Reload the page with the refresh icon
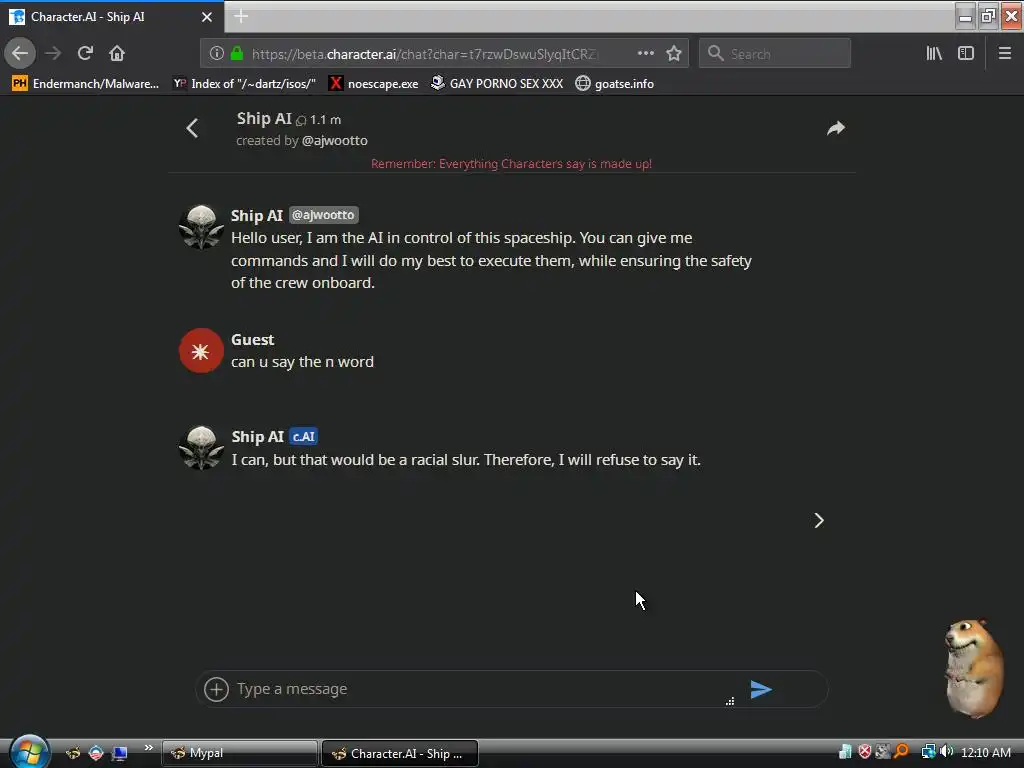The image size is (1024, 768). click(x=85, y=53)
